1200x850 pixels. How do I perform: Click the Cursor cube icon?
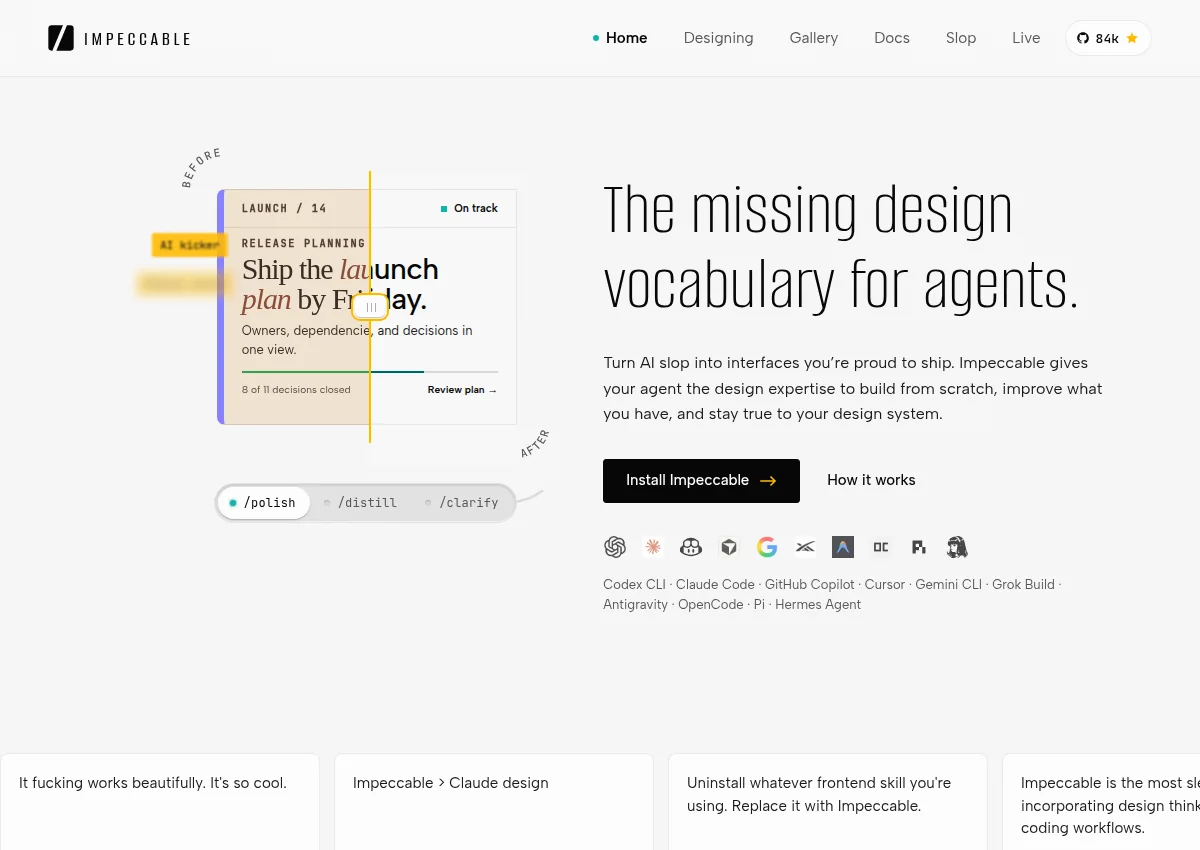729,547
